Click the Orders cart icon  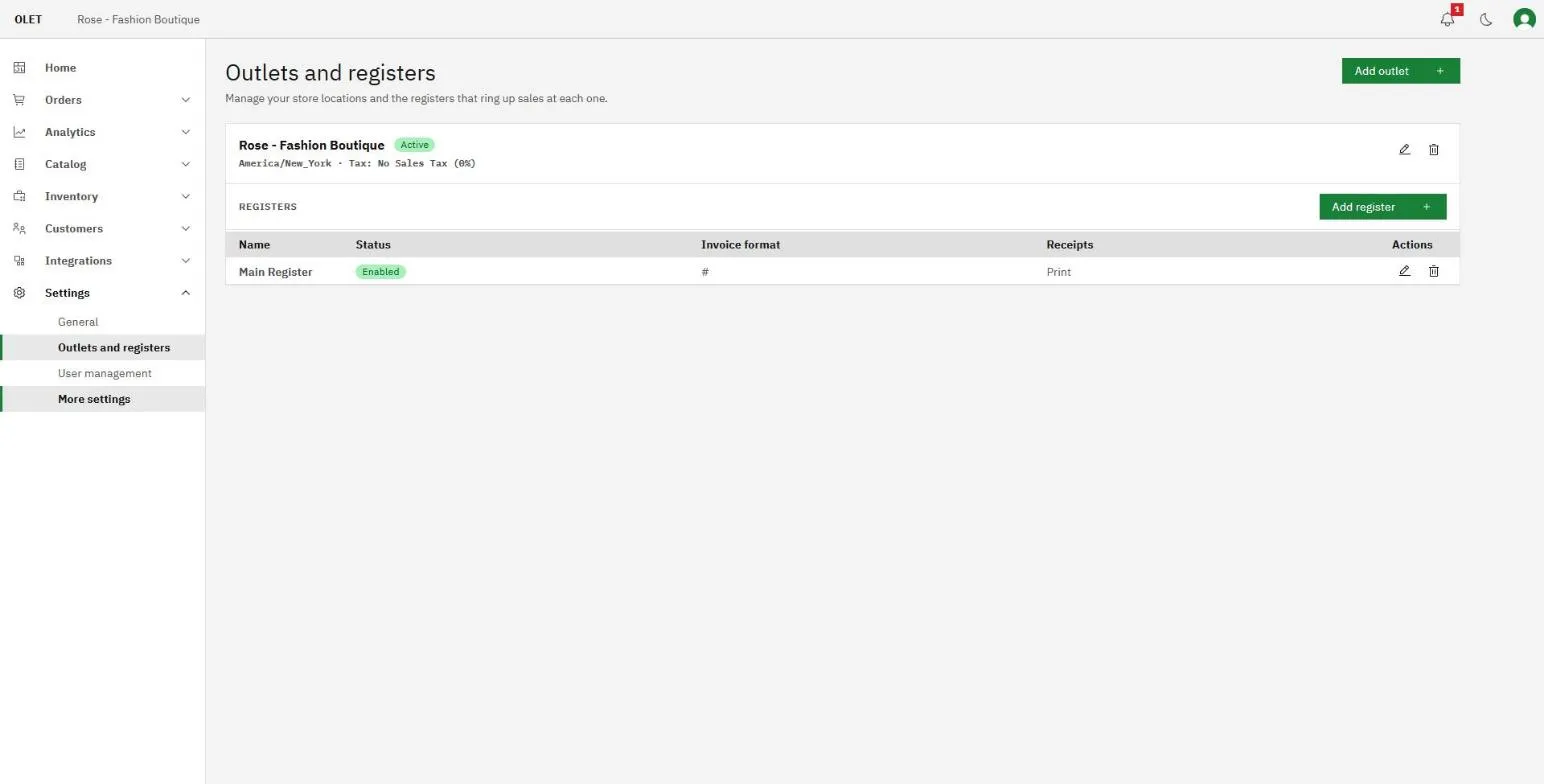point(19,100)
